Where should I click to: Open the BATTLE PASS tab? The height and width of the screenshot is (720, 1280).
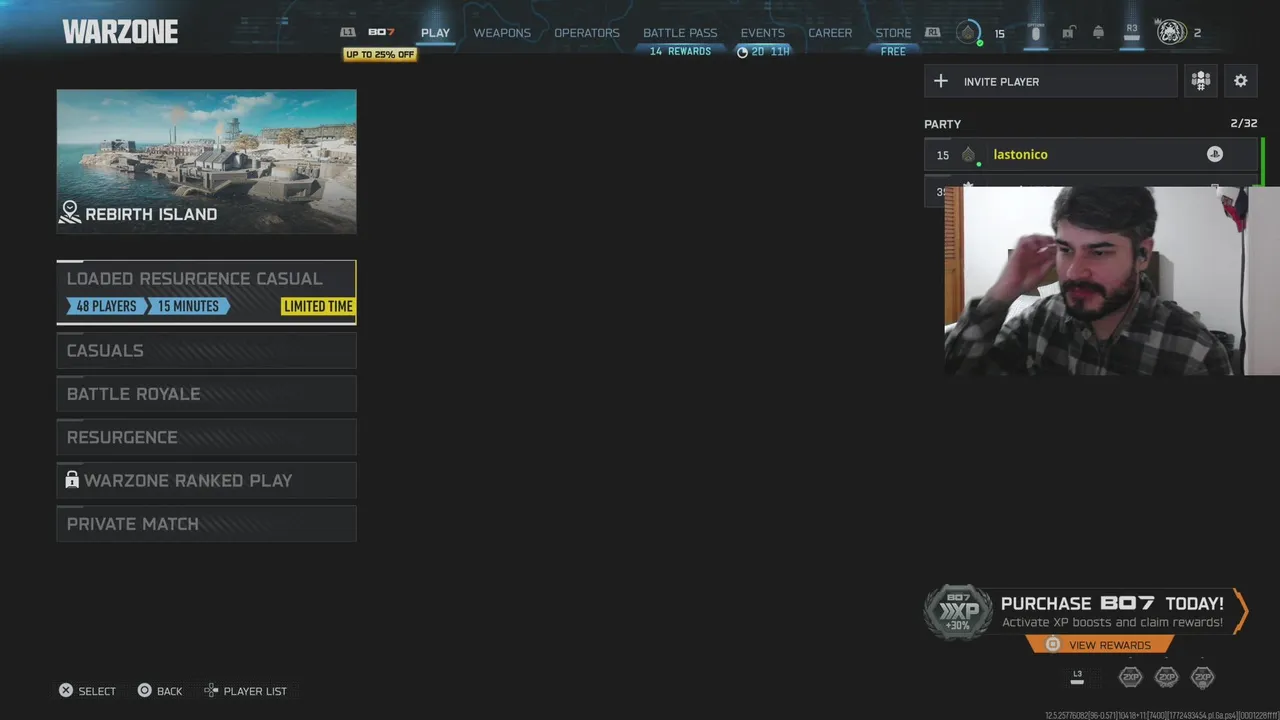point(680,33)
